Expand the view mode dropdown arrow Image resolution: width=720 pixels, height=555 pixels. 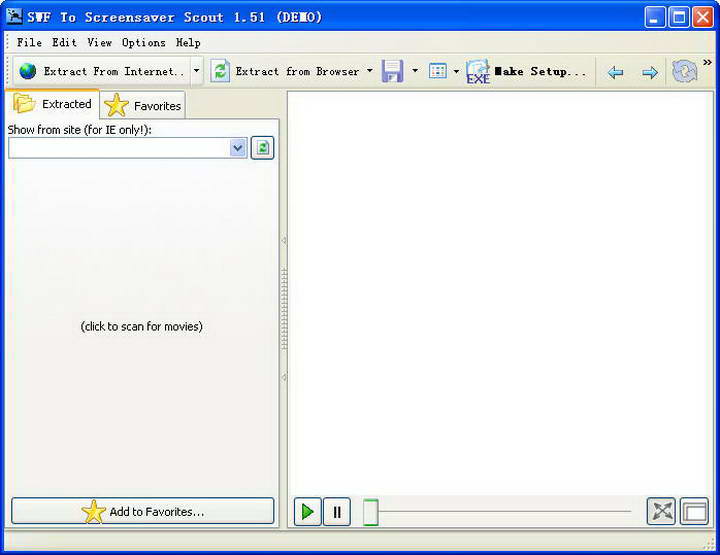[456, 71]
